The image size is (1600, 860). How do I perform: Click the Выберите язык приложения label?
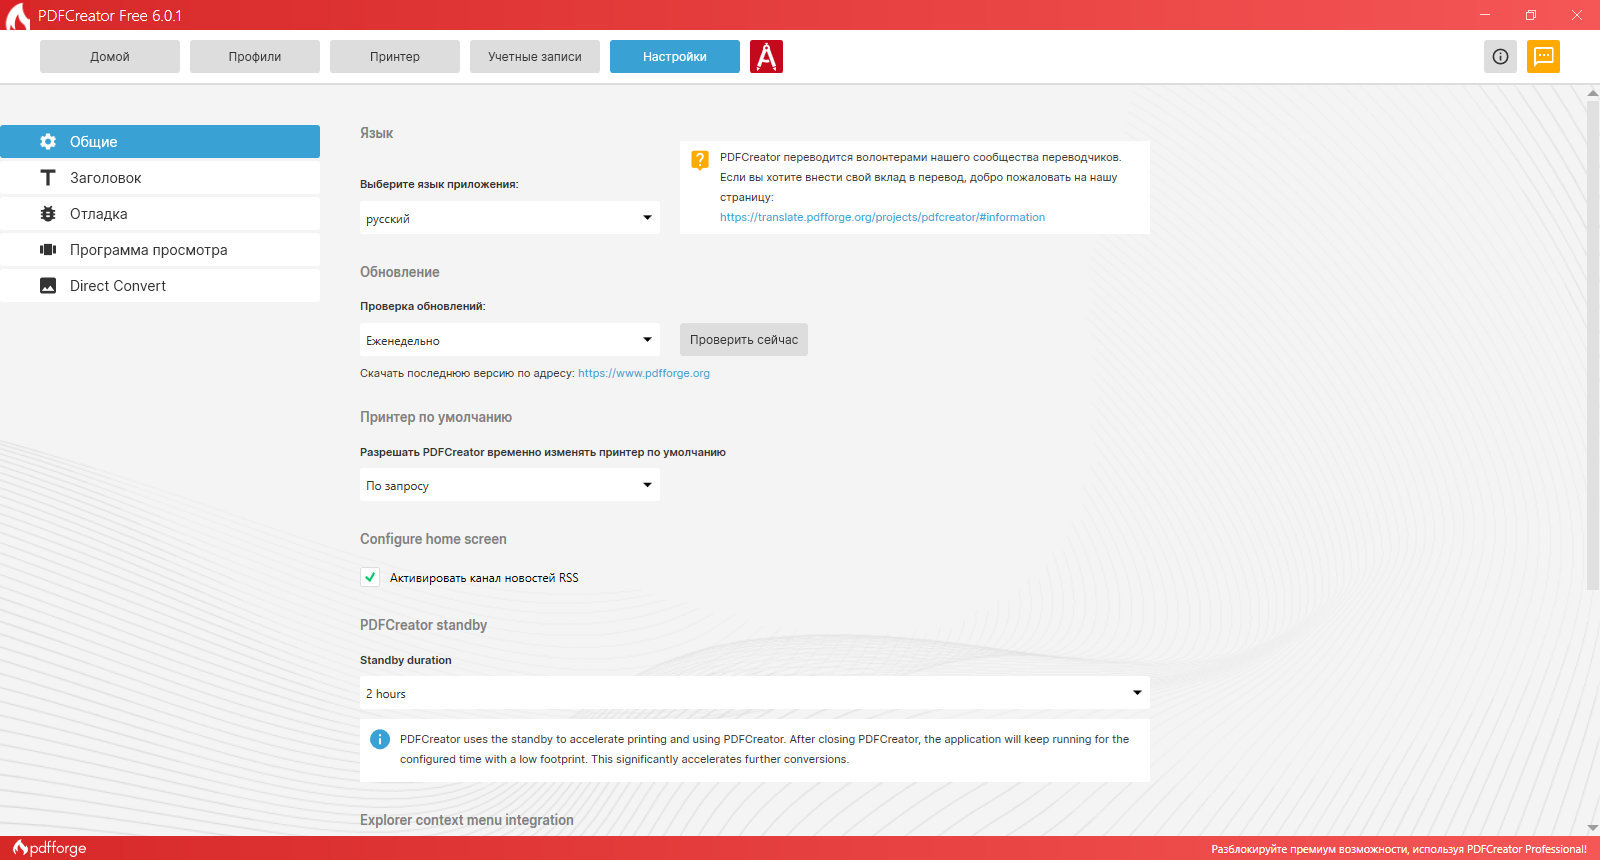440,184
